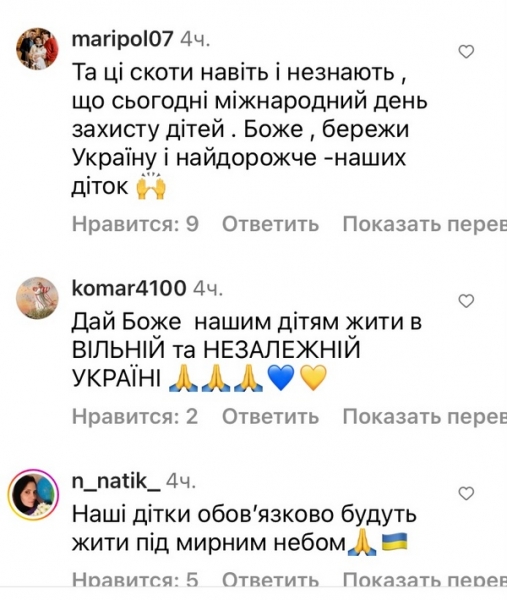Open komar4100 profile picture
Image resolution: width=507 pixels, height=600 pixels.
37,298
